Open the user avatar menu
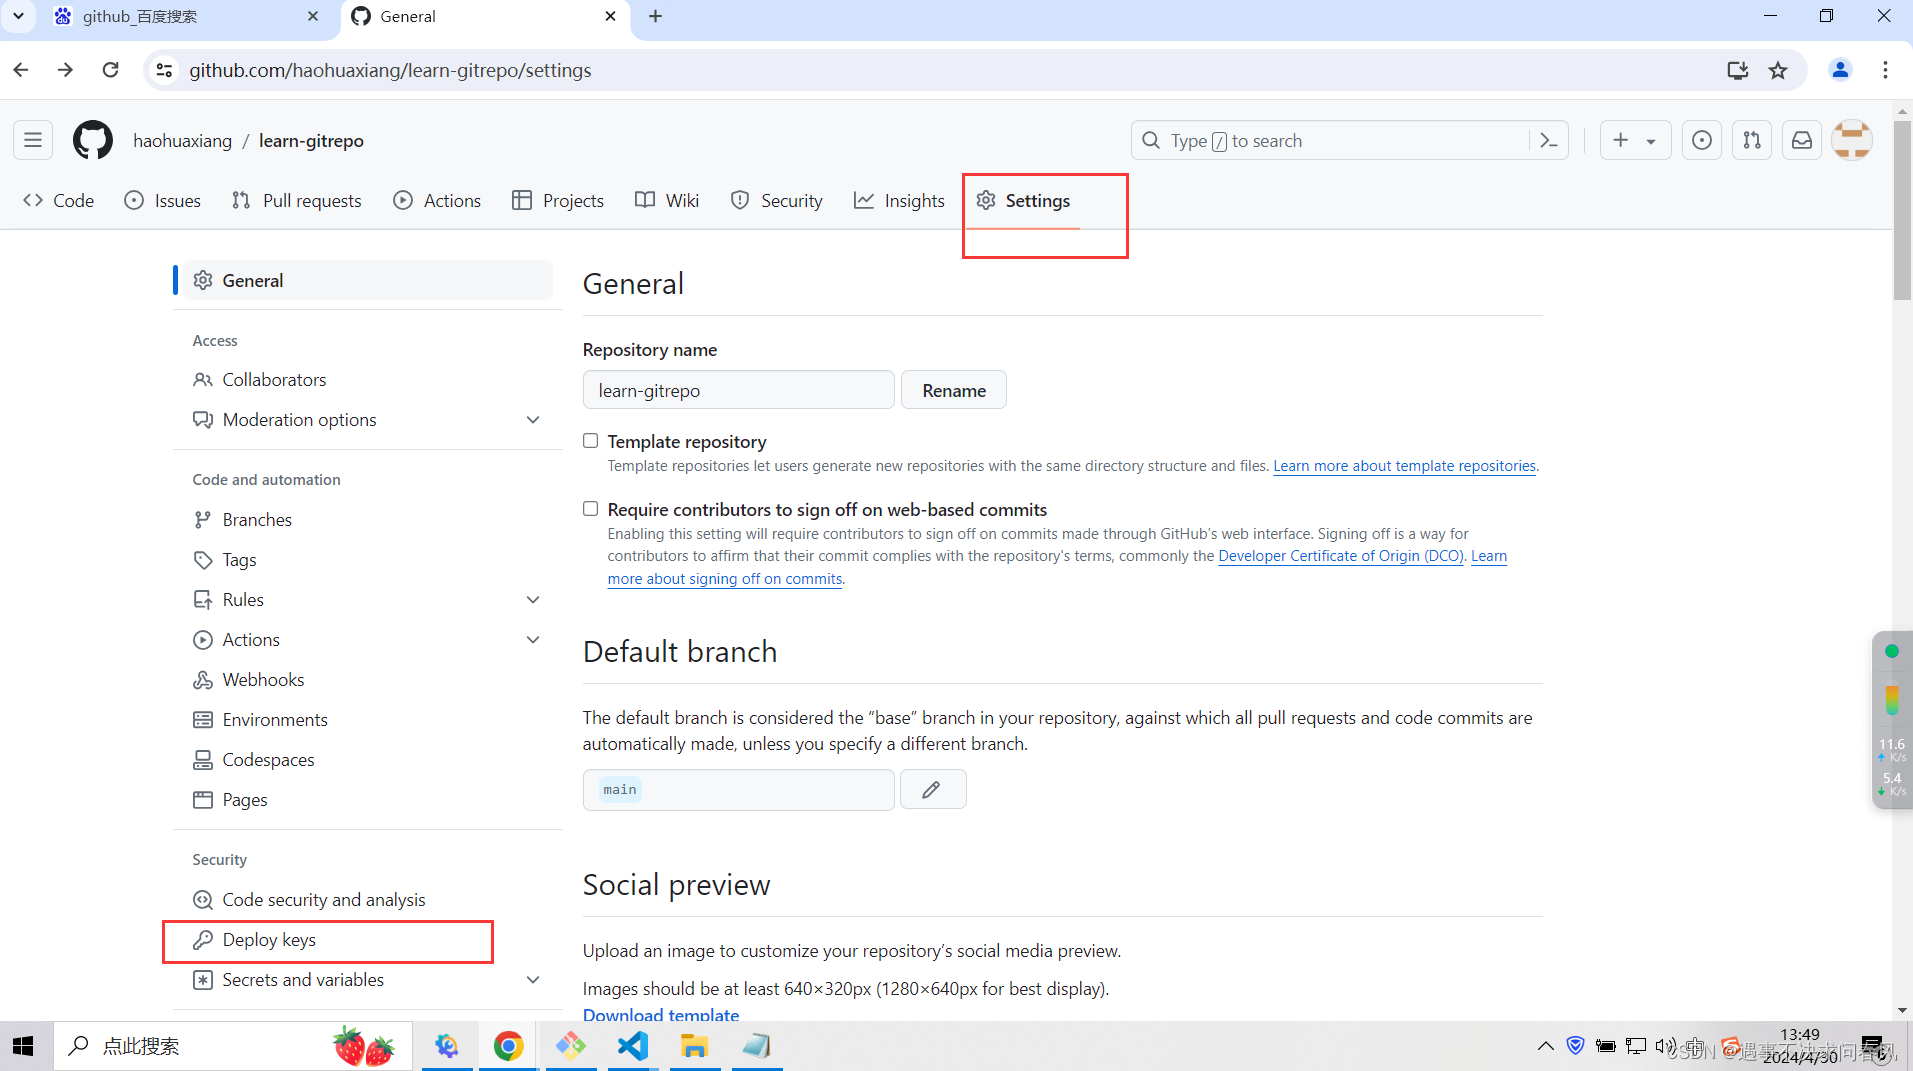The height and width of the screenshot is (1071, 1913). point(1852,140)
